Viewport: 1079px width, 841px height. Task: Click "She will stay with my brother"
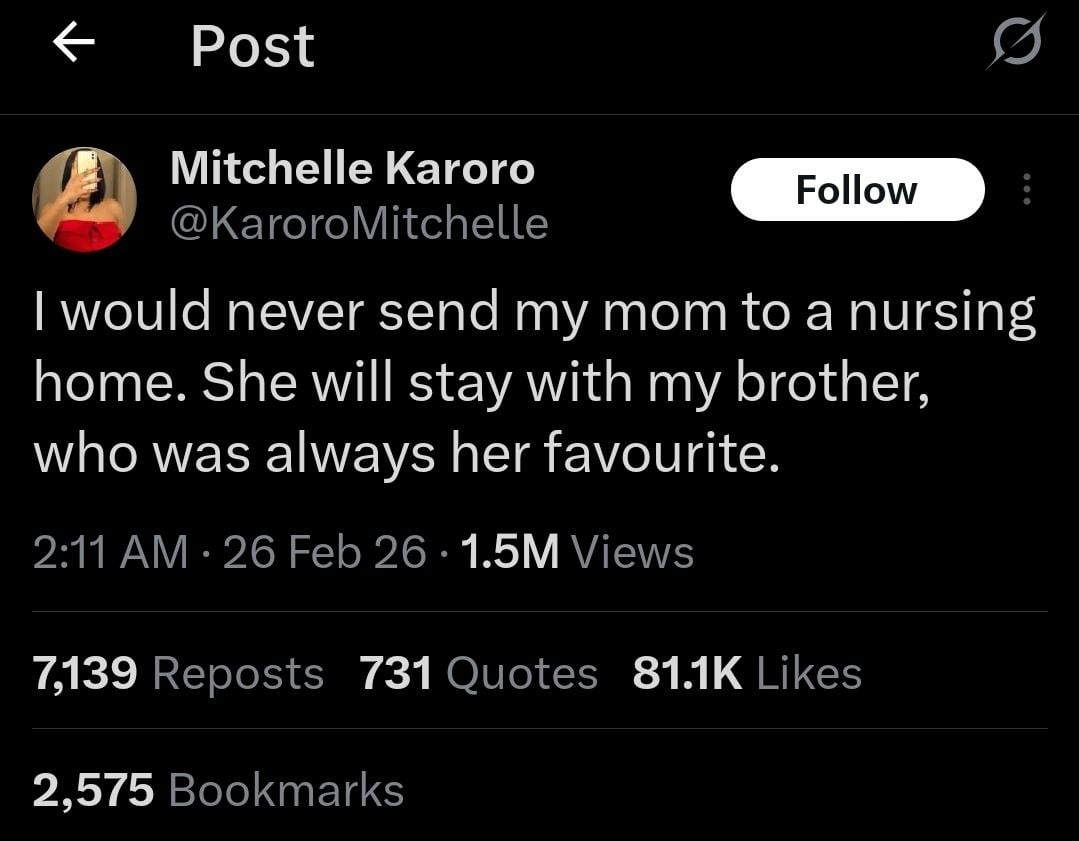tap(566, 385)
